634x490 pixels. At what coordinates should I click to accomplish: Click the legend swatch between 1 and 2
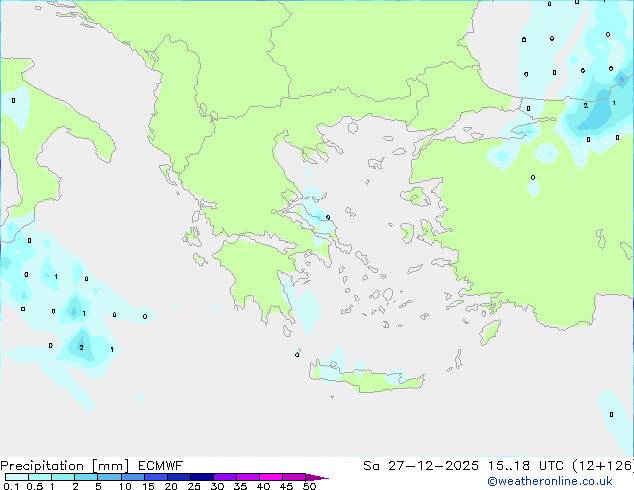63,477
